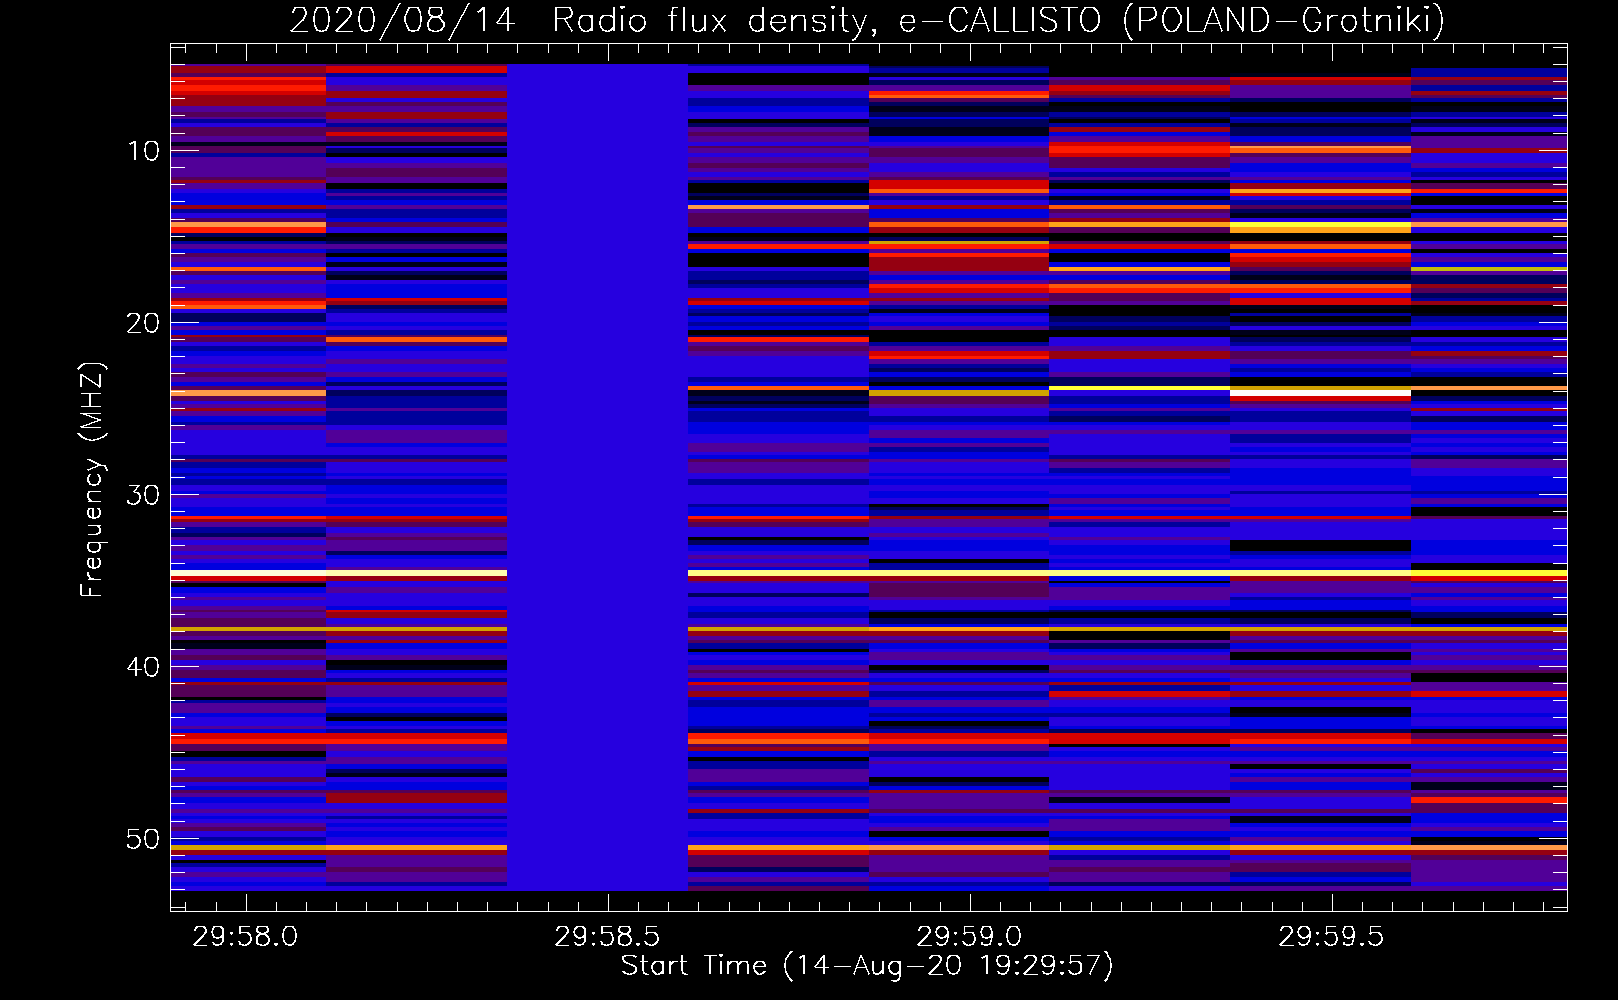Click the y-axis tick label '30'
Image resolution: width=1618 pixels, height=1000 pixels.
point(144,495)
